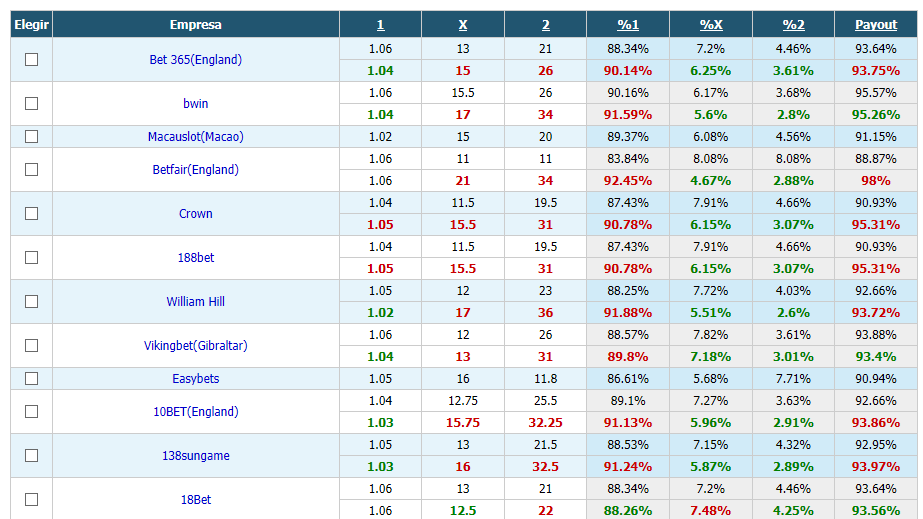Tick the checkbox for Bet 365(England)
The image size is (923, 519).
click(32, 59)
